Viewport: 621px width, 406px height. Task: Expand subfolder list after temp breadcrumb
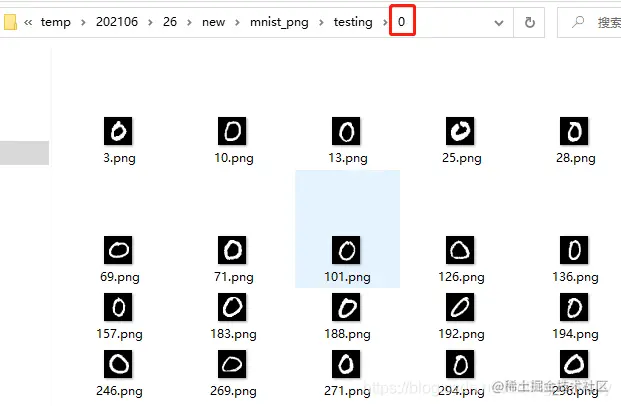pyautogui.click(x=83, y=23)
